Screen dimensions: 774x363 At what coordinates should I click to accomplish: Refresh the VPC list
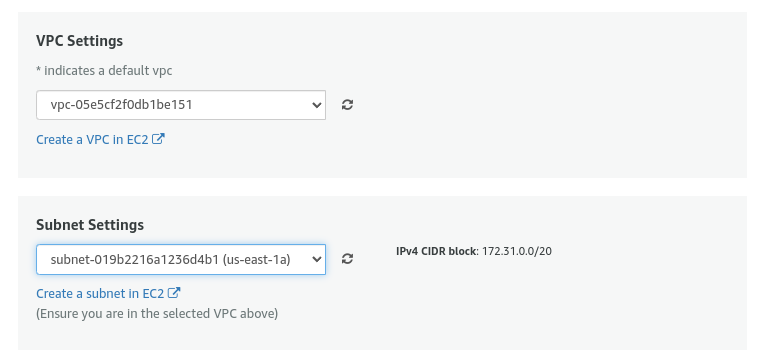pos(347,105)
